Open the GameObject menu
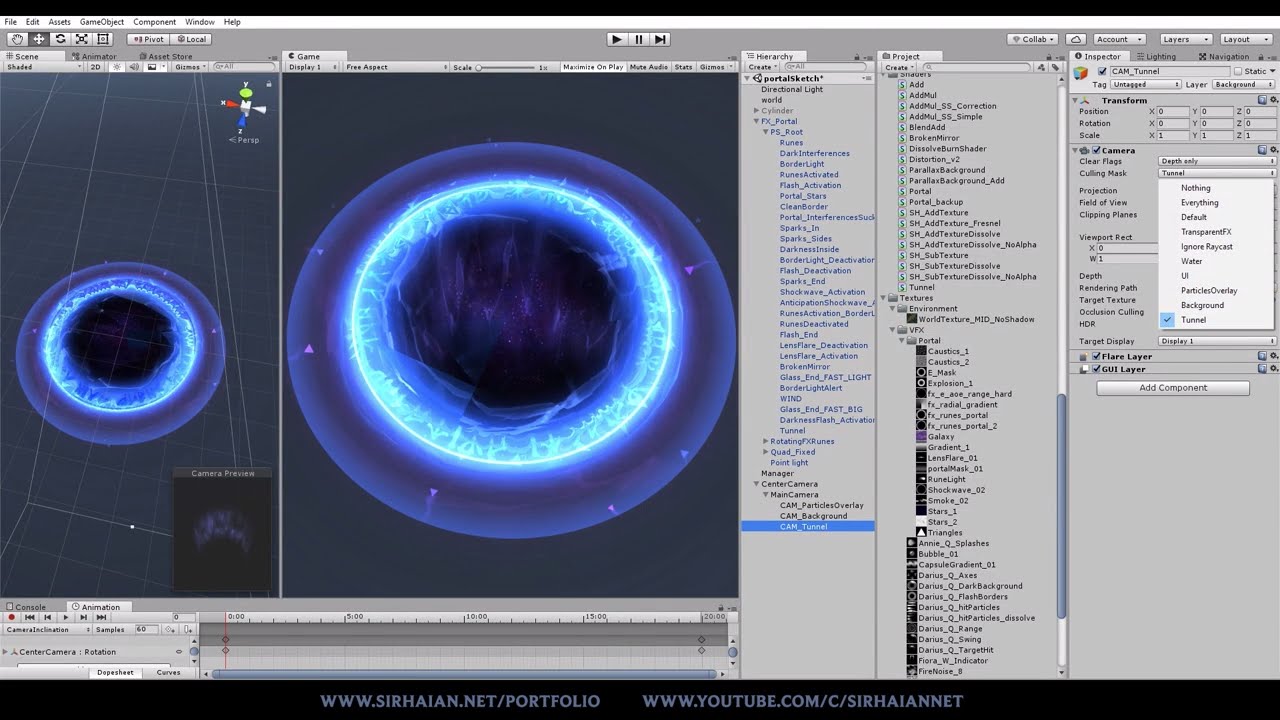Image resolution: width=1280 pixels, height=720 pixels. click(x=102, y=22)
